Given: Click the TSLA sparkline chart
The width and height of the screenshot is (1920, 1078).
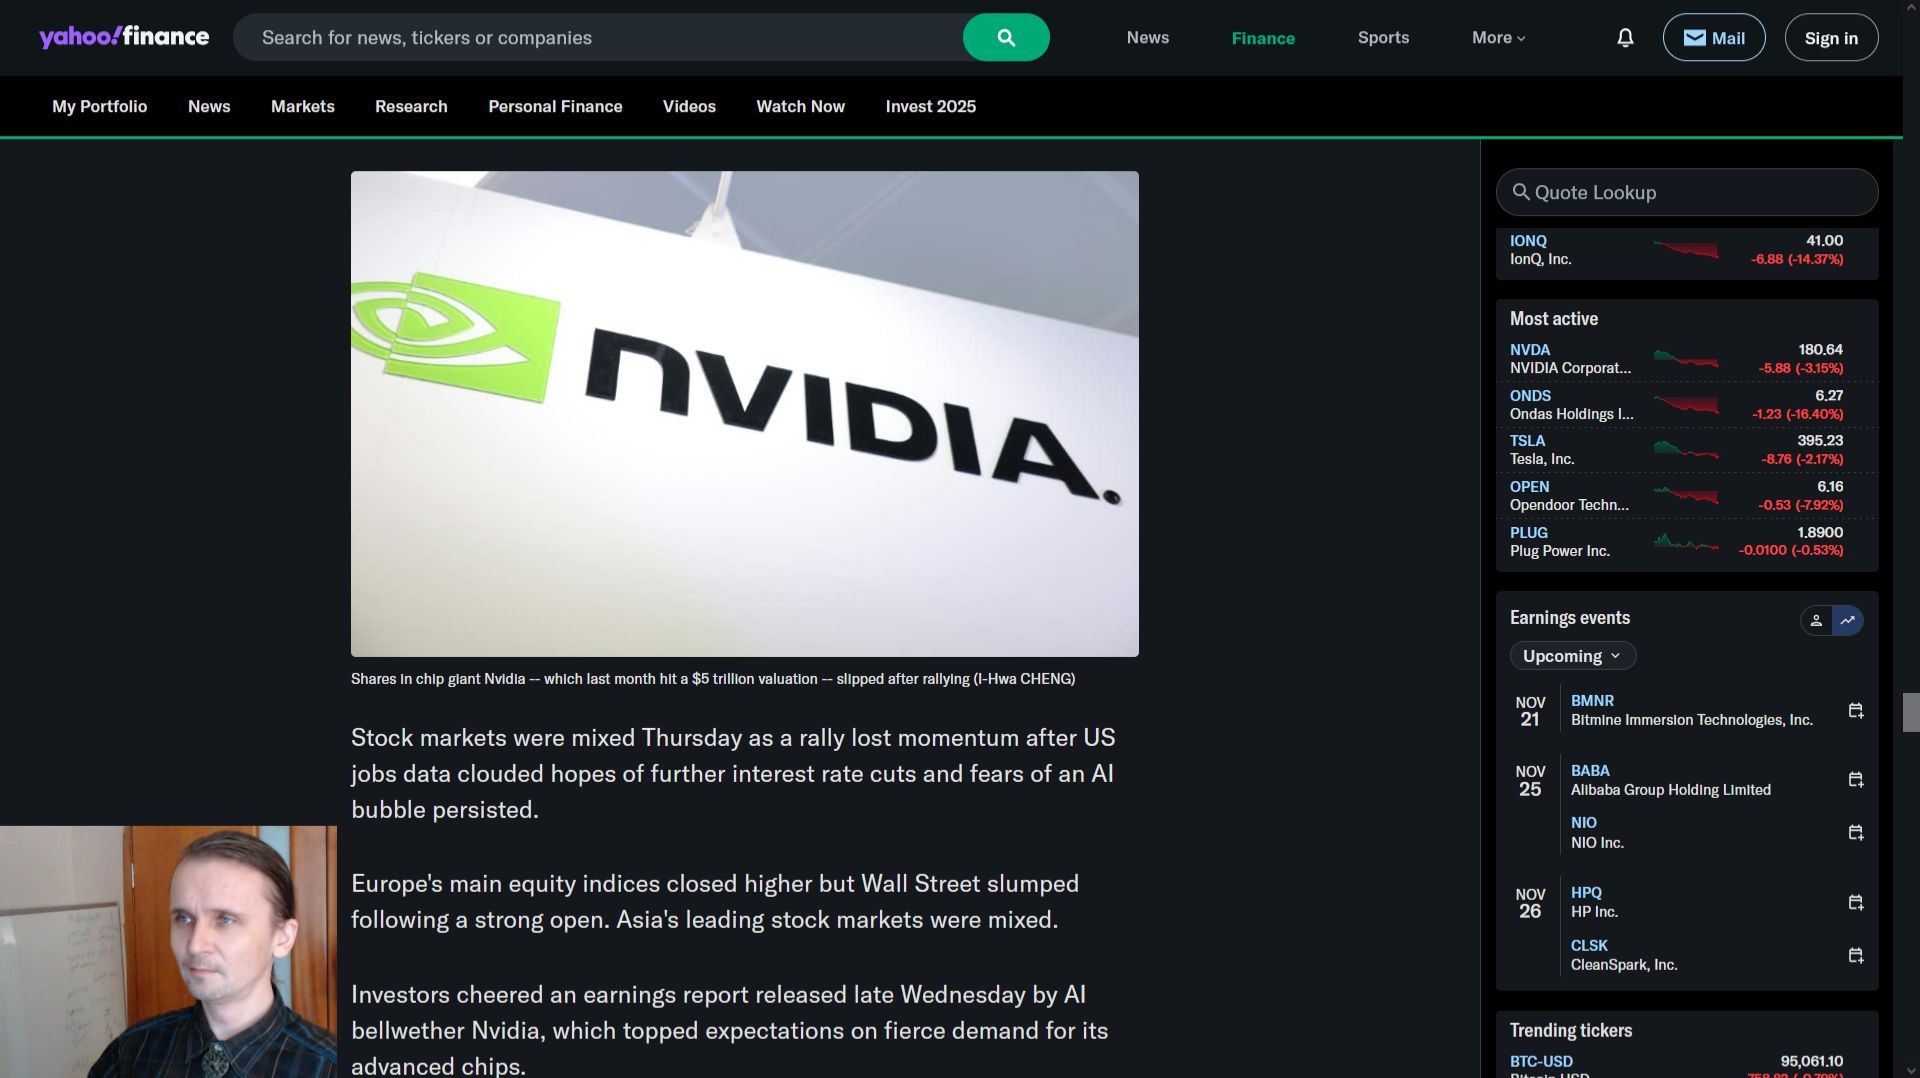Looking at the screenshot, I should tap(1686, 450).
